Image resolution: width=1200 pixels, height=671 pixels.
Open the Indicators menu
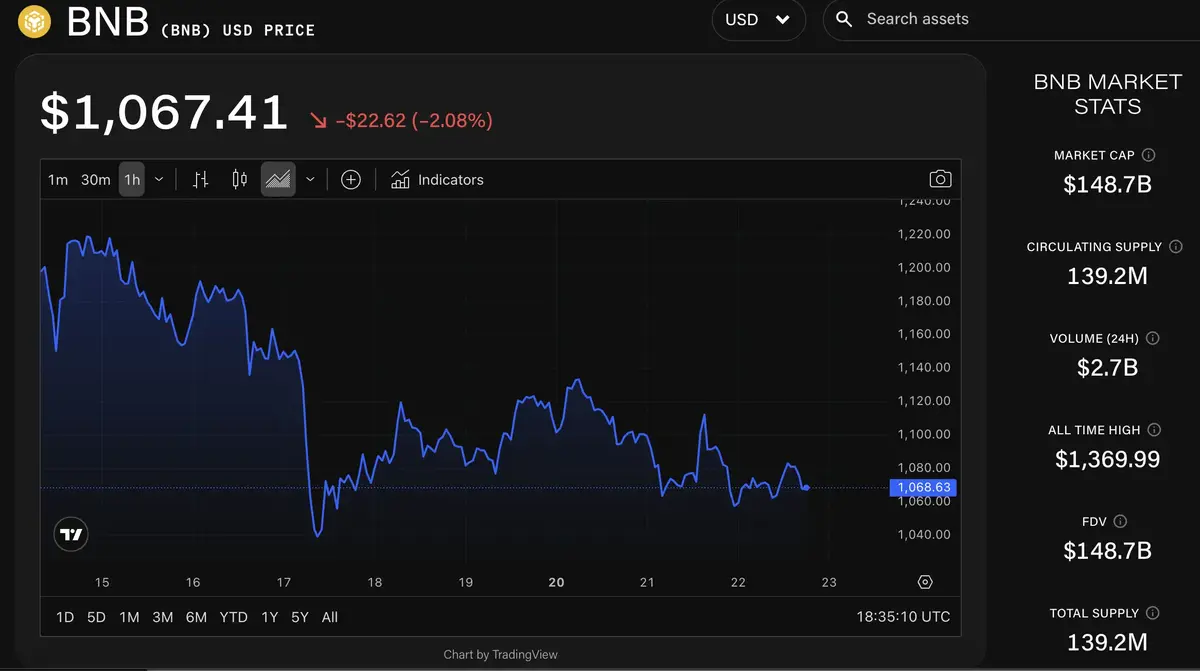click(x=437, y=180)
